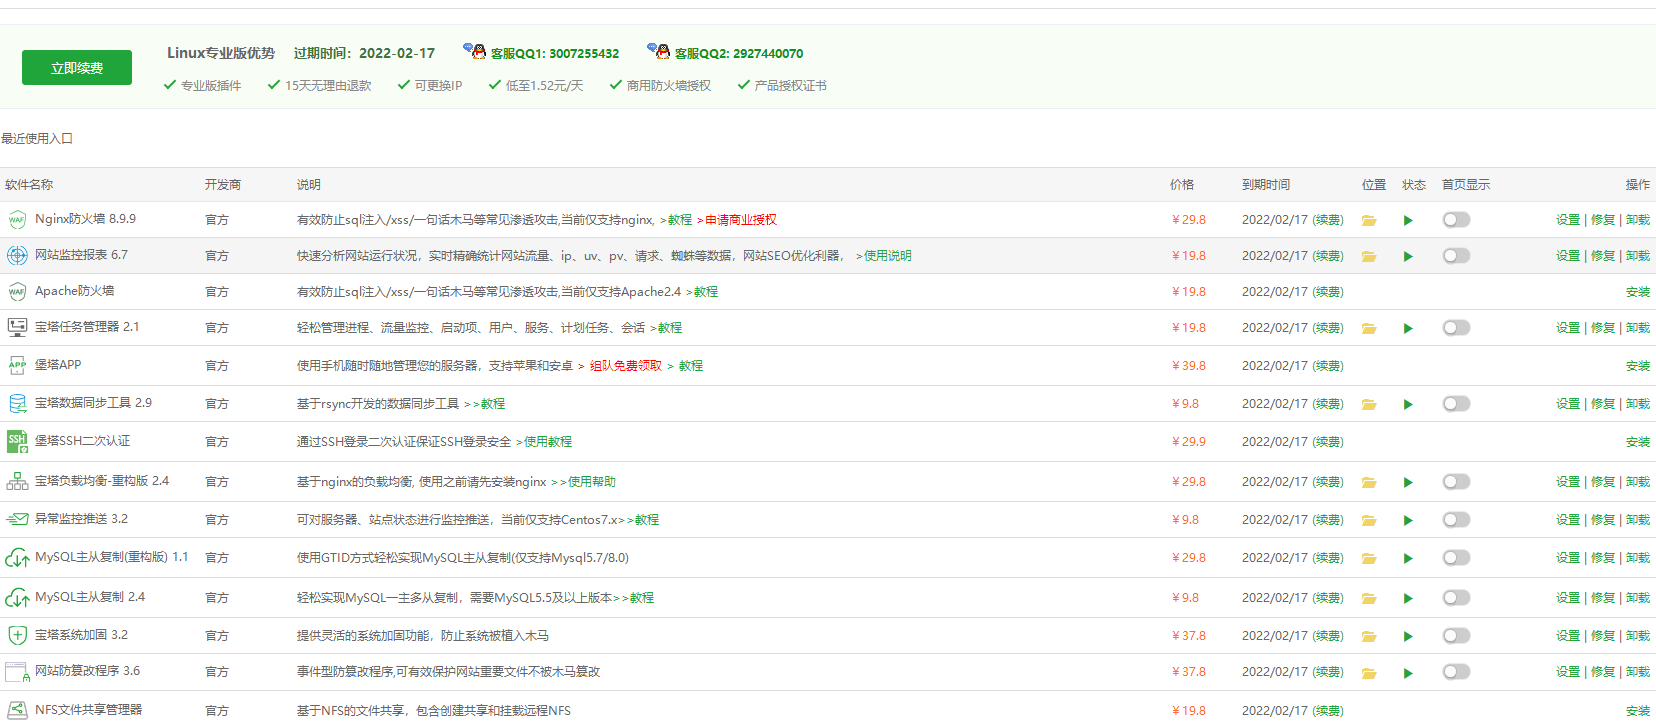Open 使用帮助 link for 宝塔负载均衡
The width and height of the screenshot is (1656, 726).
(x=592, y=482)
